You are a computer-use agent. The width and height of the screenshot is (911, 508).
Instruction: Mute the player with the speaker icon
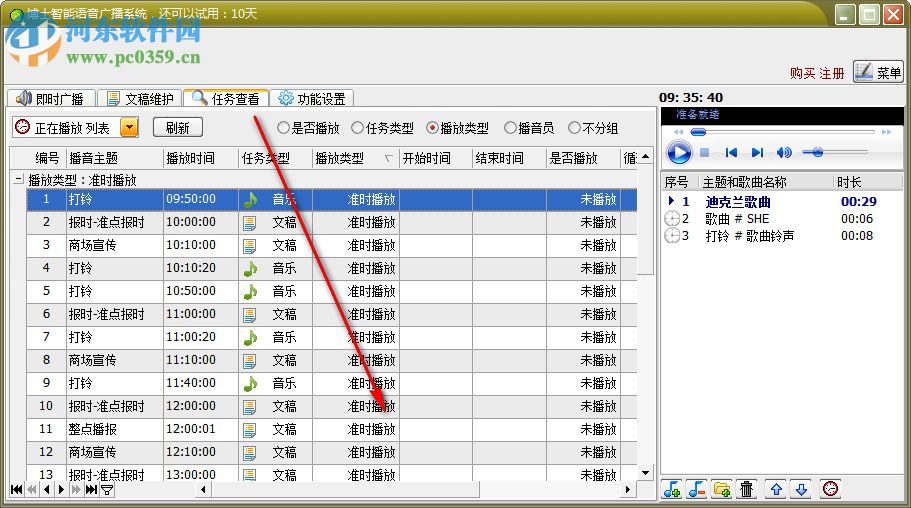click(x=784, y=153)
